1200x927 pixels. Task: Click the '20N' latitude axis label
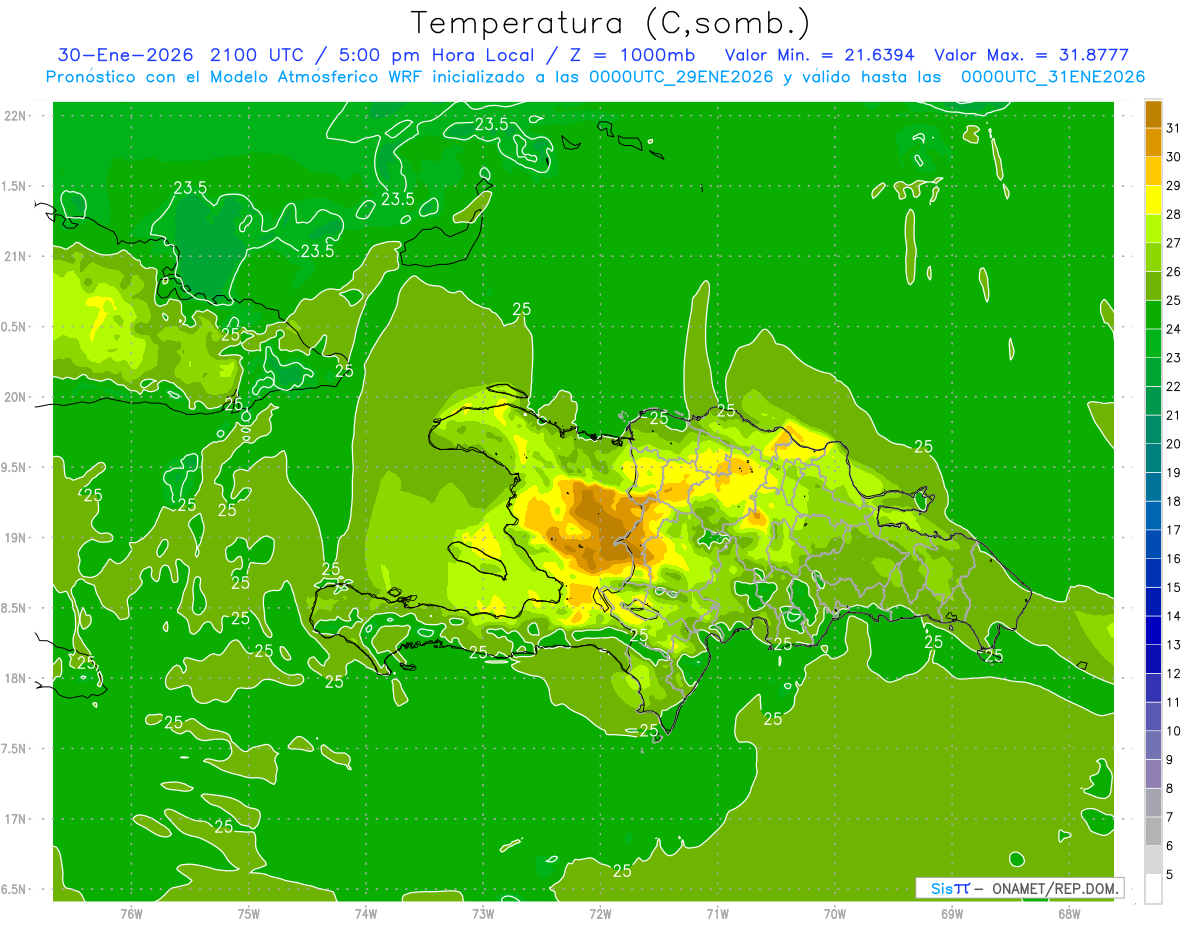tap(15, 397)
